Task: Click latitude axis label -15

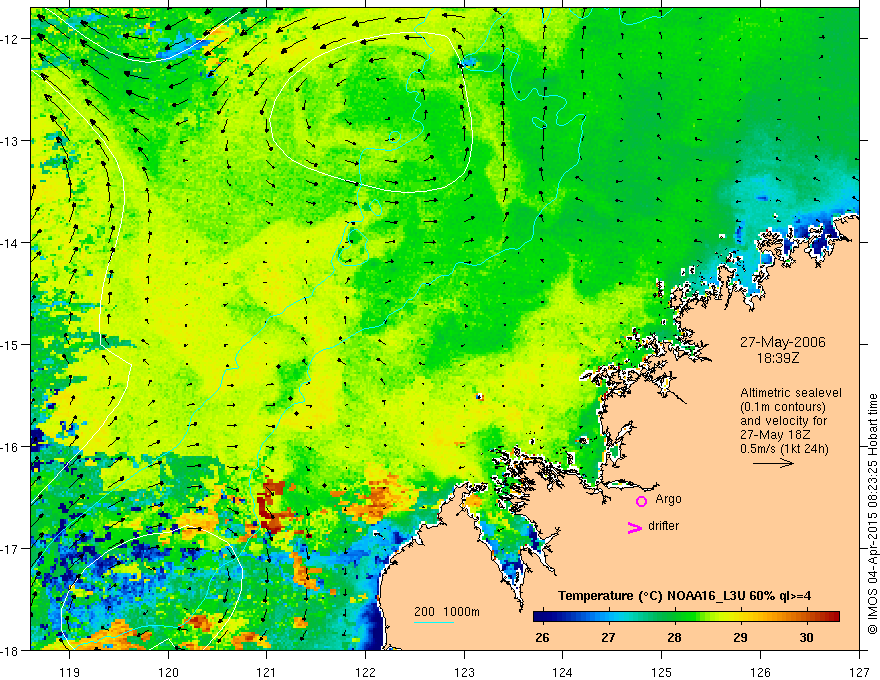Action: pyautogui.click(x=10, y=345)
